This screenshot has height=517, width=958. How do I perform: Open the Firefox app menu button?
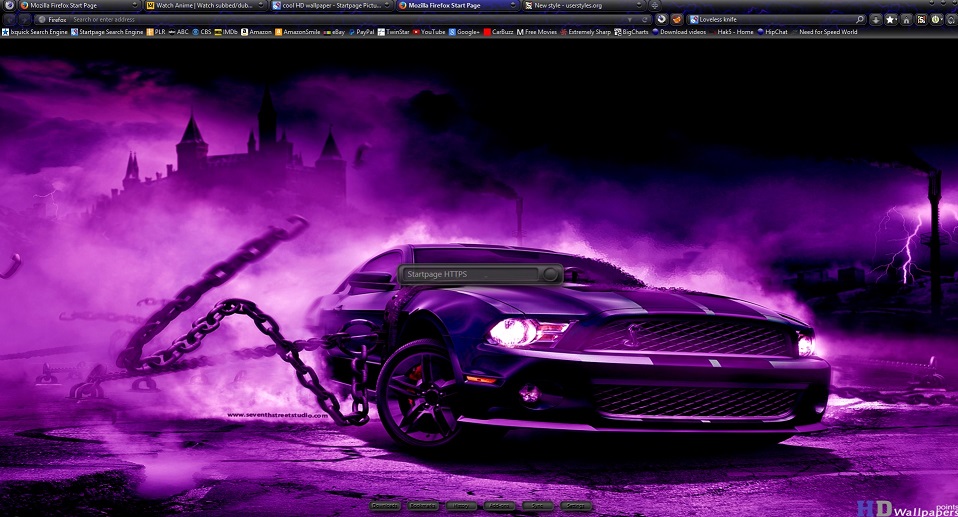click(x=9, y=6)
